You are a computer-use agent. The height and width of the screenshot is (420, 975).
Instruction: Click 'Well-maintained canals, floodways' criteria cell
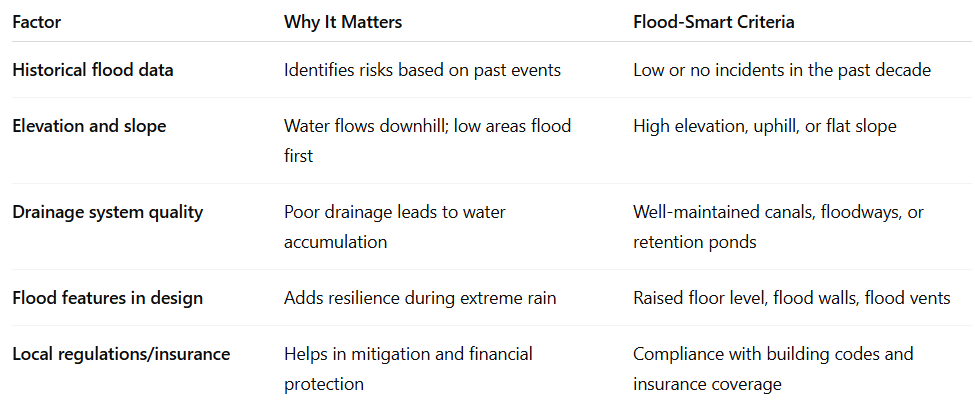[779, 226]
